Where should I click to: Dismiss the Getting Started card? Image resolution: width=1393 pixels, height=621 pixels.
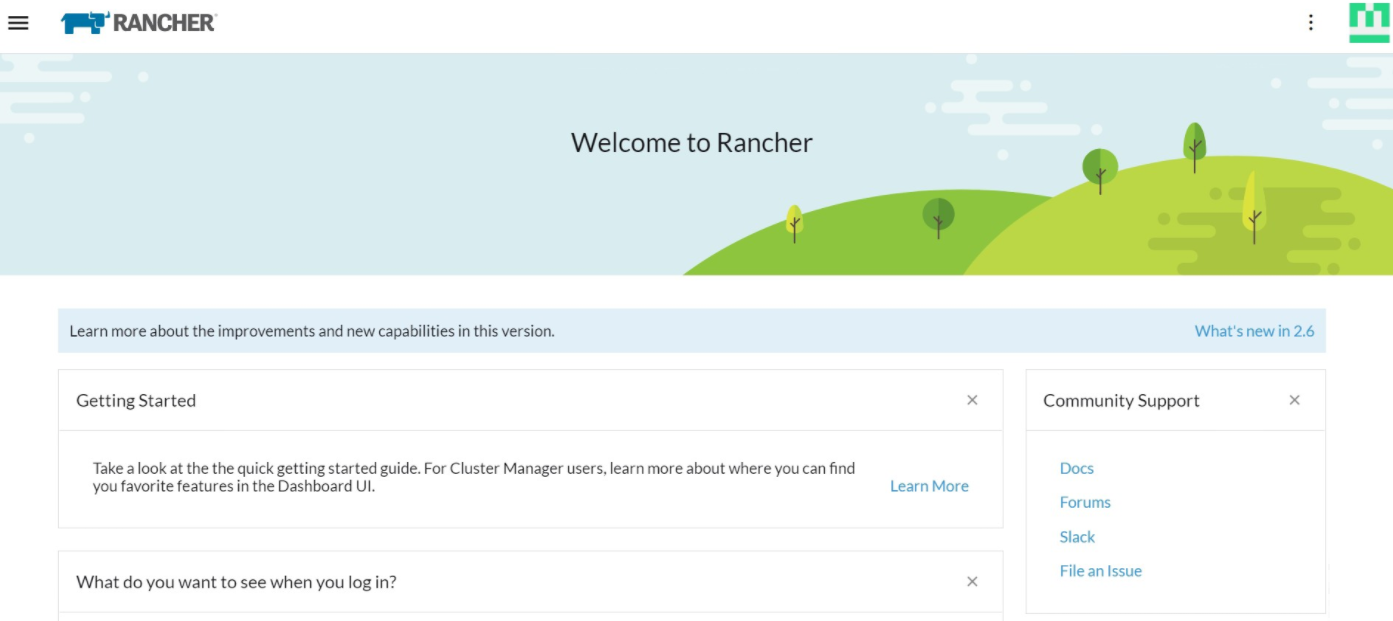[971, 399]
